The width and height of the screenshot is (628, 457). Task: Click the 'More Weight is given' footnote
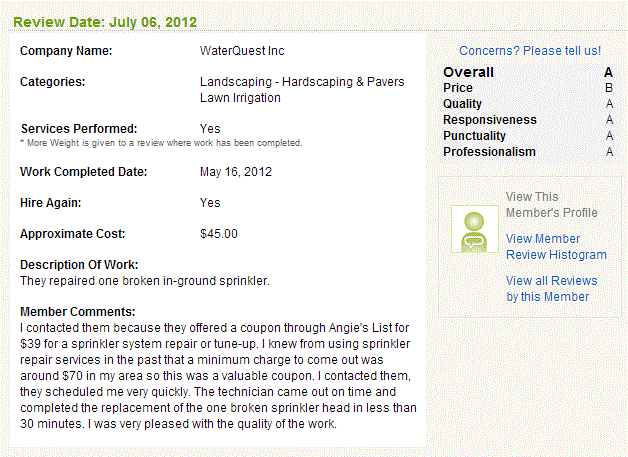[x=161, y=143]
